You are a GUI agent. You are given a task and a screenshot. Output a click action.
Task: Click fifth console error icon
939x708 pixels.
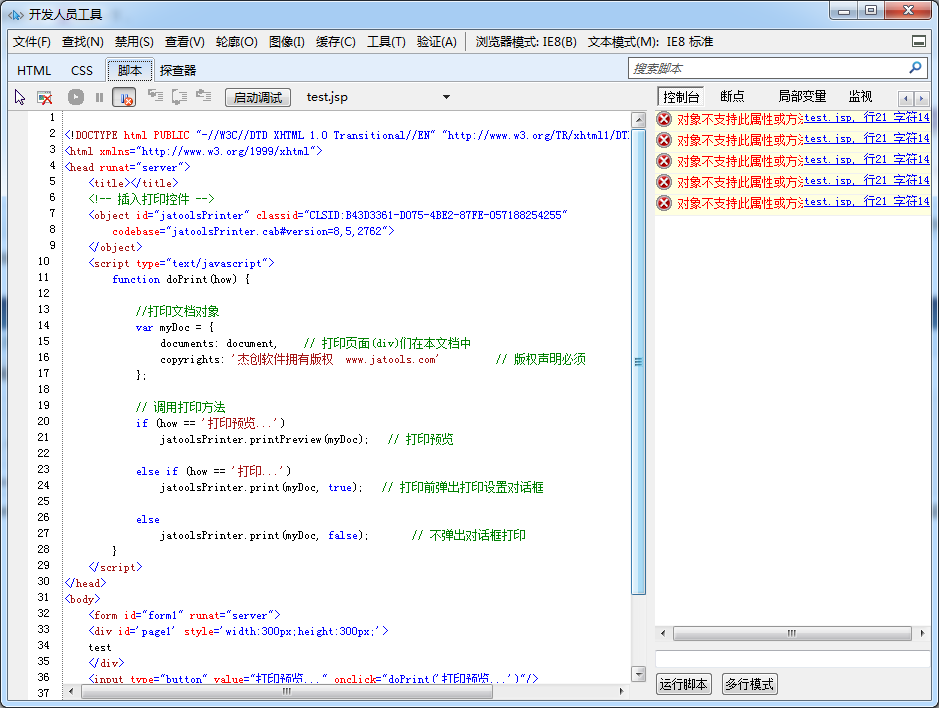664,203
